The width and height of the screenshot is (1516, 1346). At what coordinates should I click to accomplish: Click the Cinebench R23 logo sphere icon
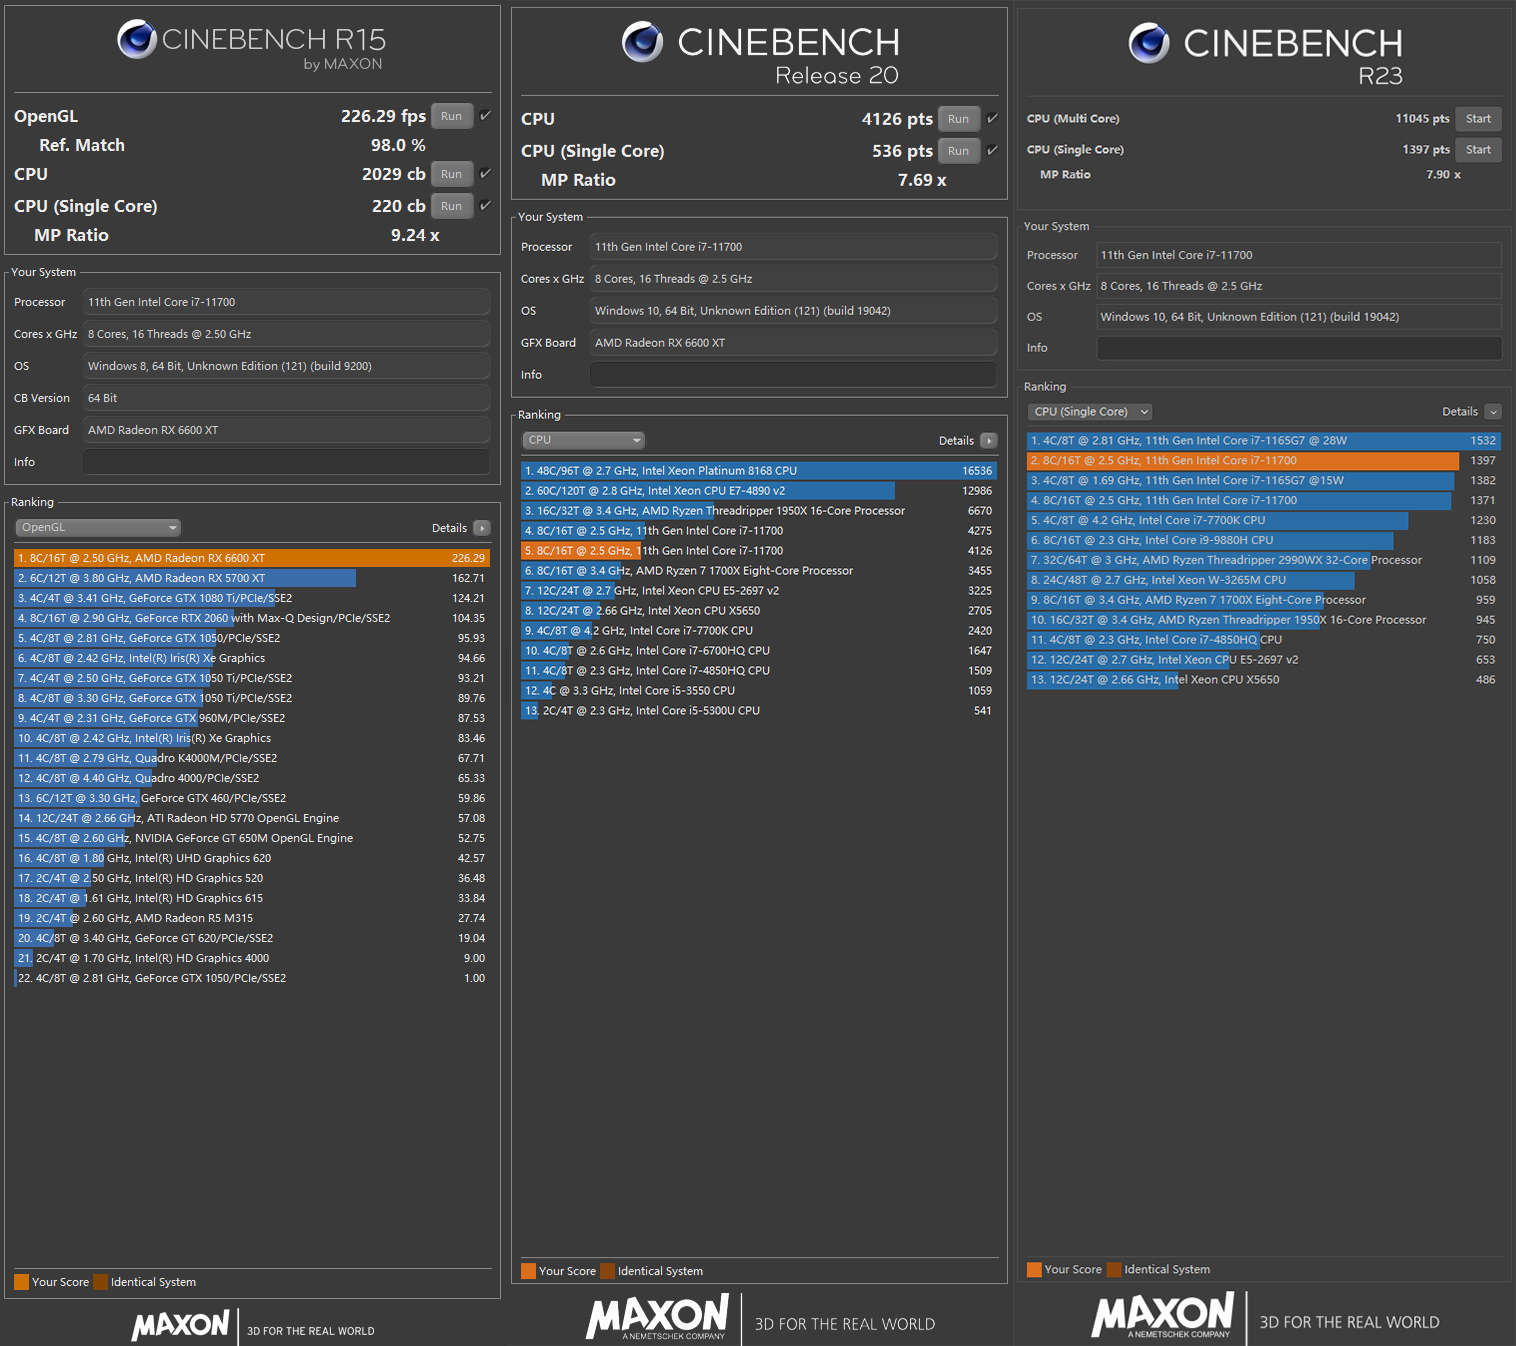1149,43
